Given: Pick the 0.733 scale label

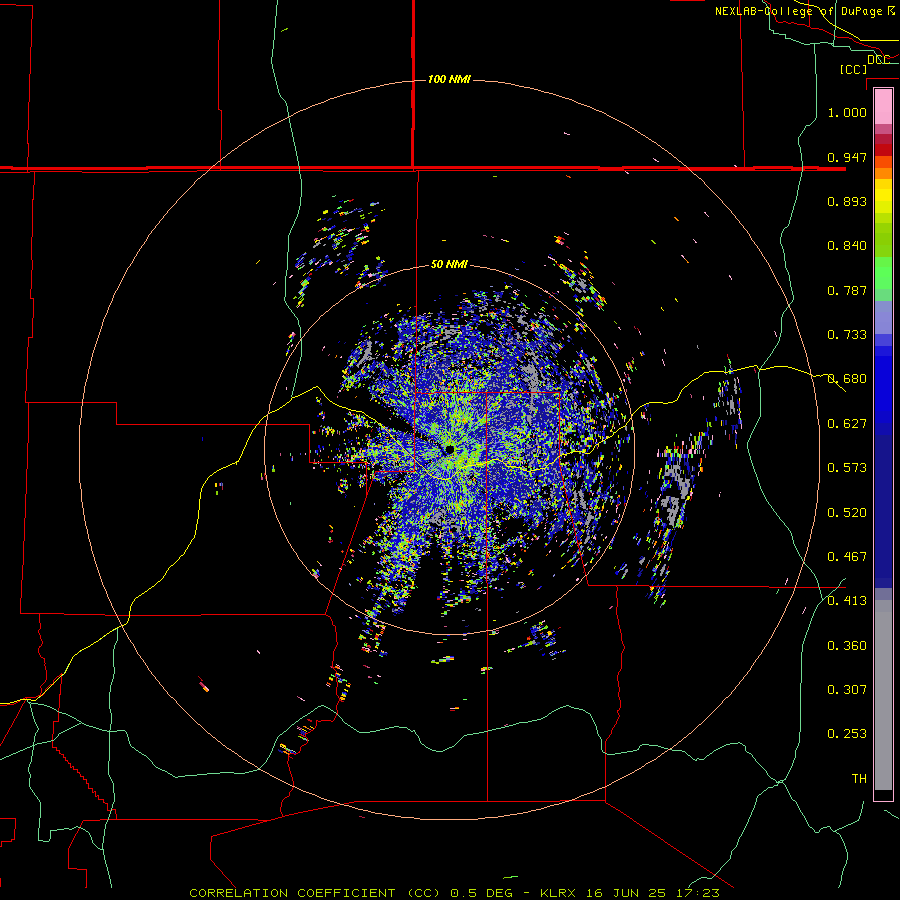Looking at the screenshot, I should (x=847, y=335).
